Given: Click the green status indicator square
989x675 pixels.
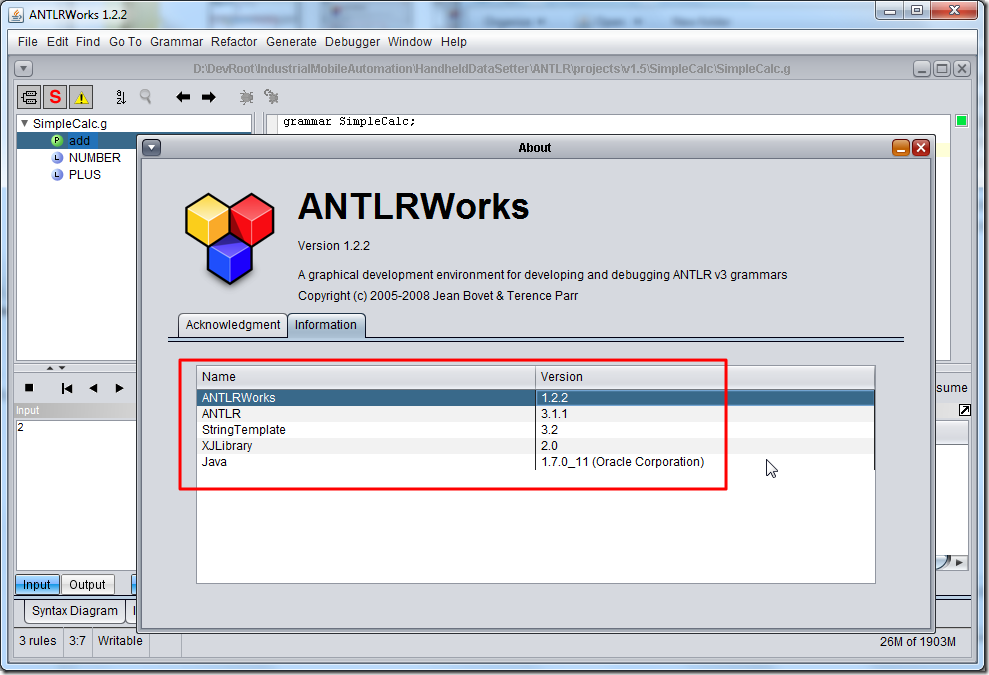Looking at the screenshot, I should coord(961,120).
